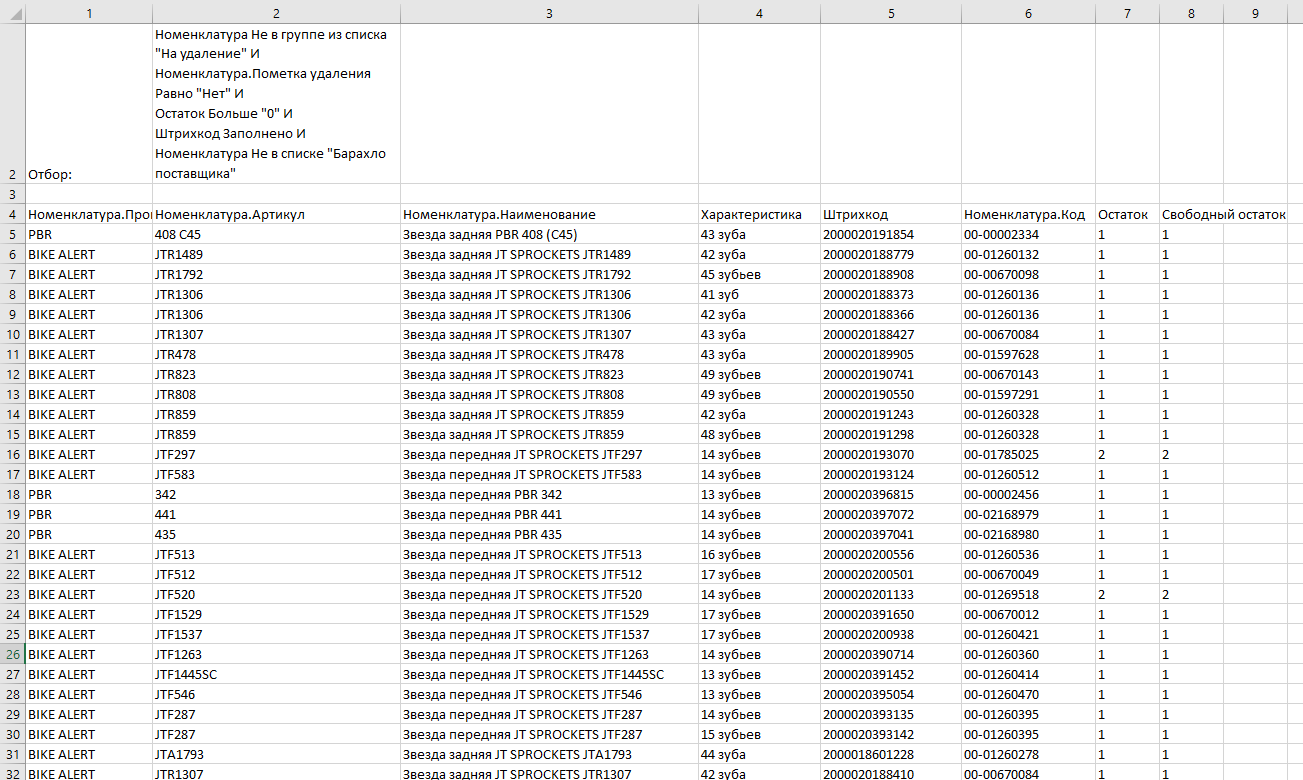The height and width of the screenshot is (780, 1303).
Task: Select cell 'Звезда задняя JT SPROCKETS JTA1793'
Action: 549,755
